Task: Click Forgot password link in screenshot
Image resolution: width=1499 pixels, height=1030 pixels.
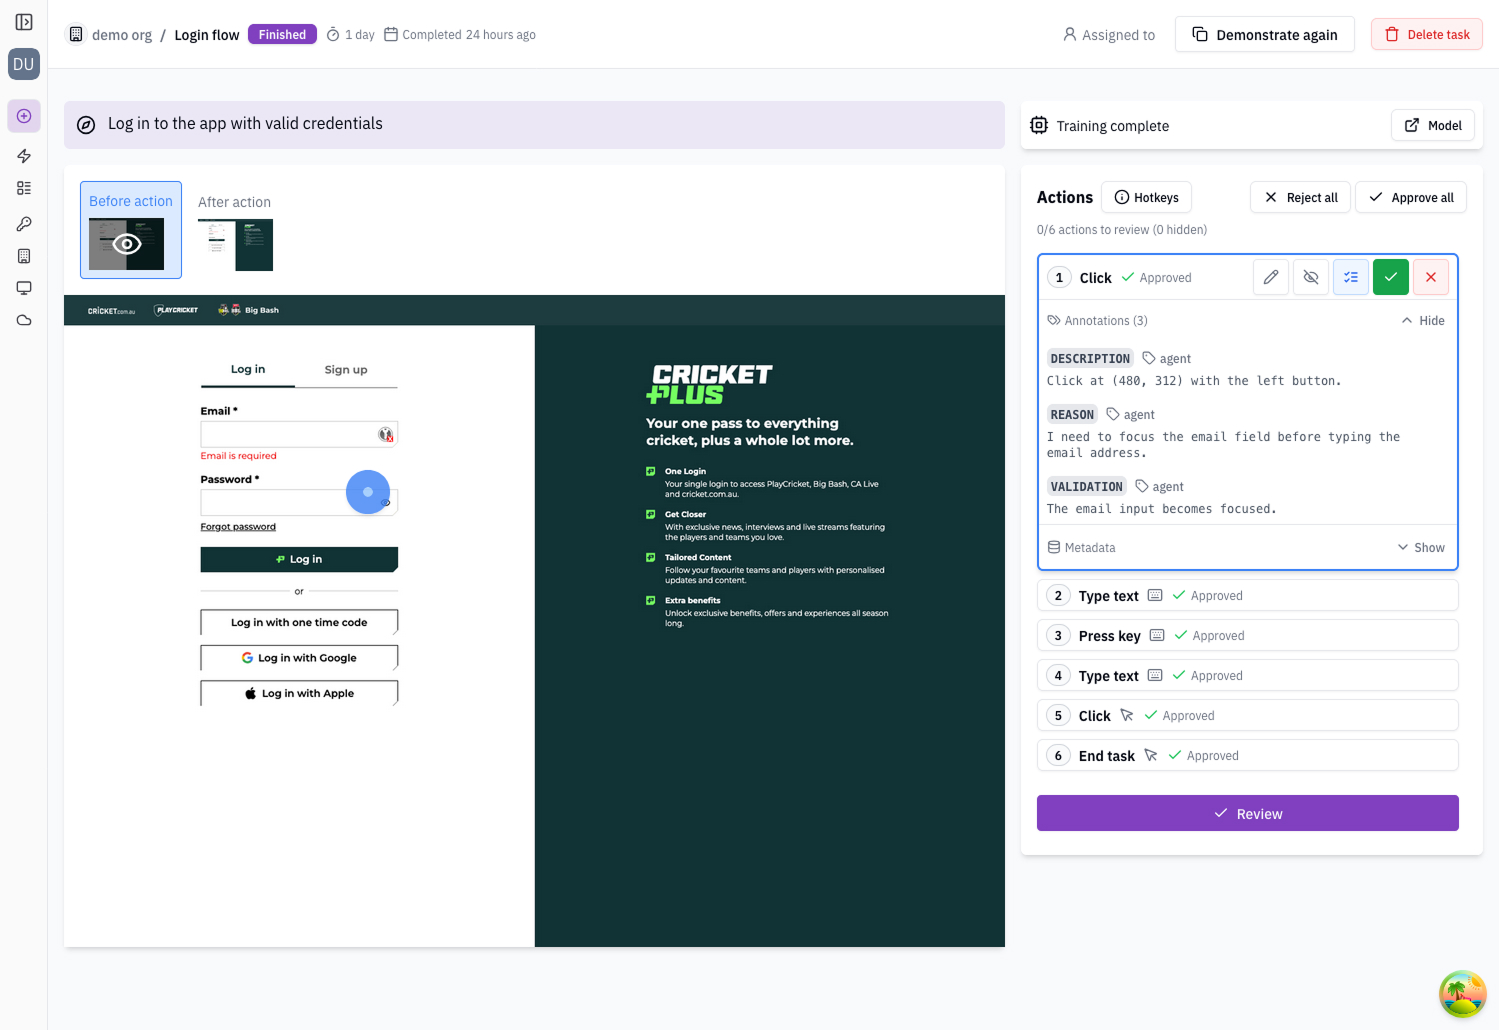Action: click(x=238, y=527)
